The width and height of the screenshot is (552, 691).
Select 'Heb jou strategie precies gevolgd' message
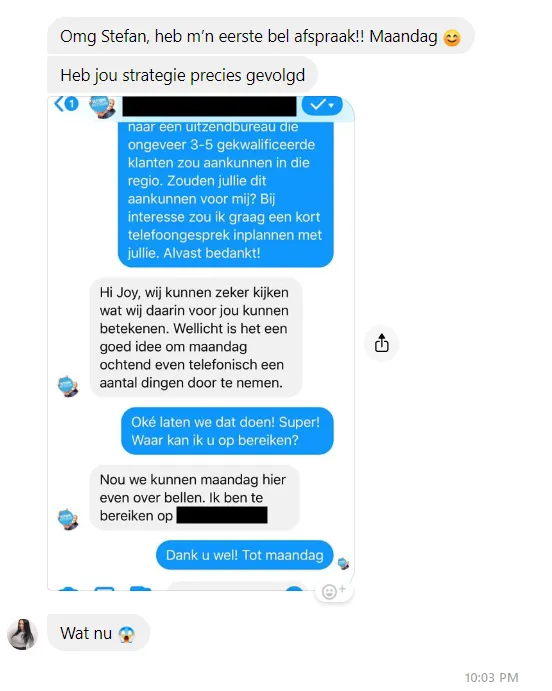pos(182,75)
